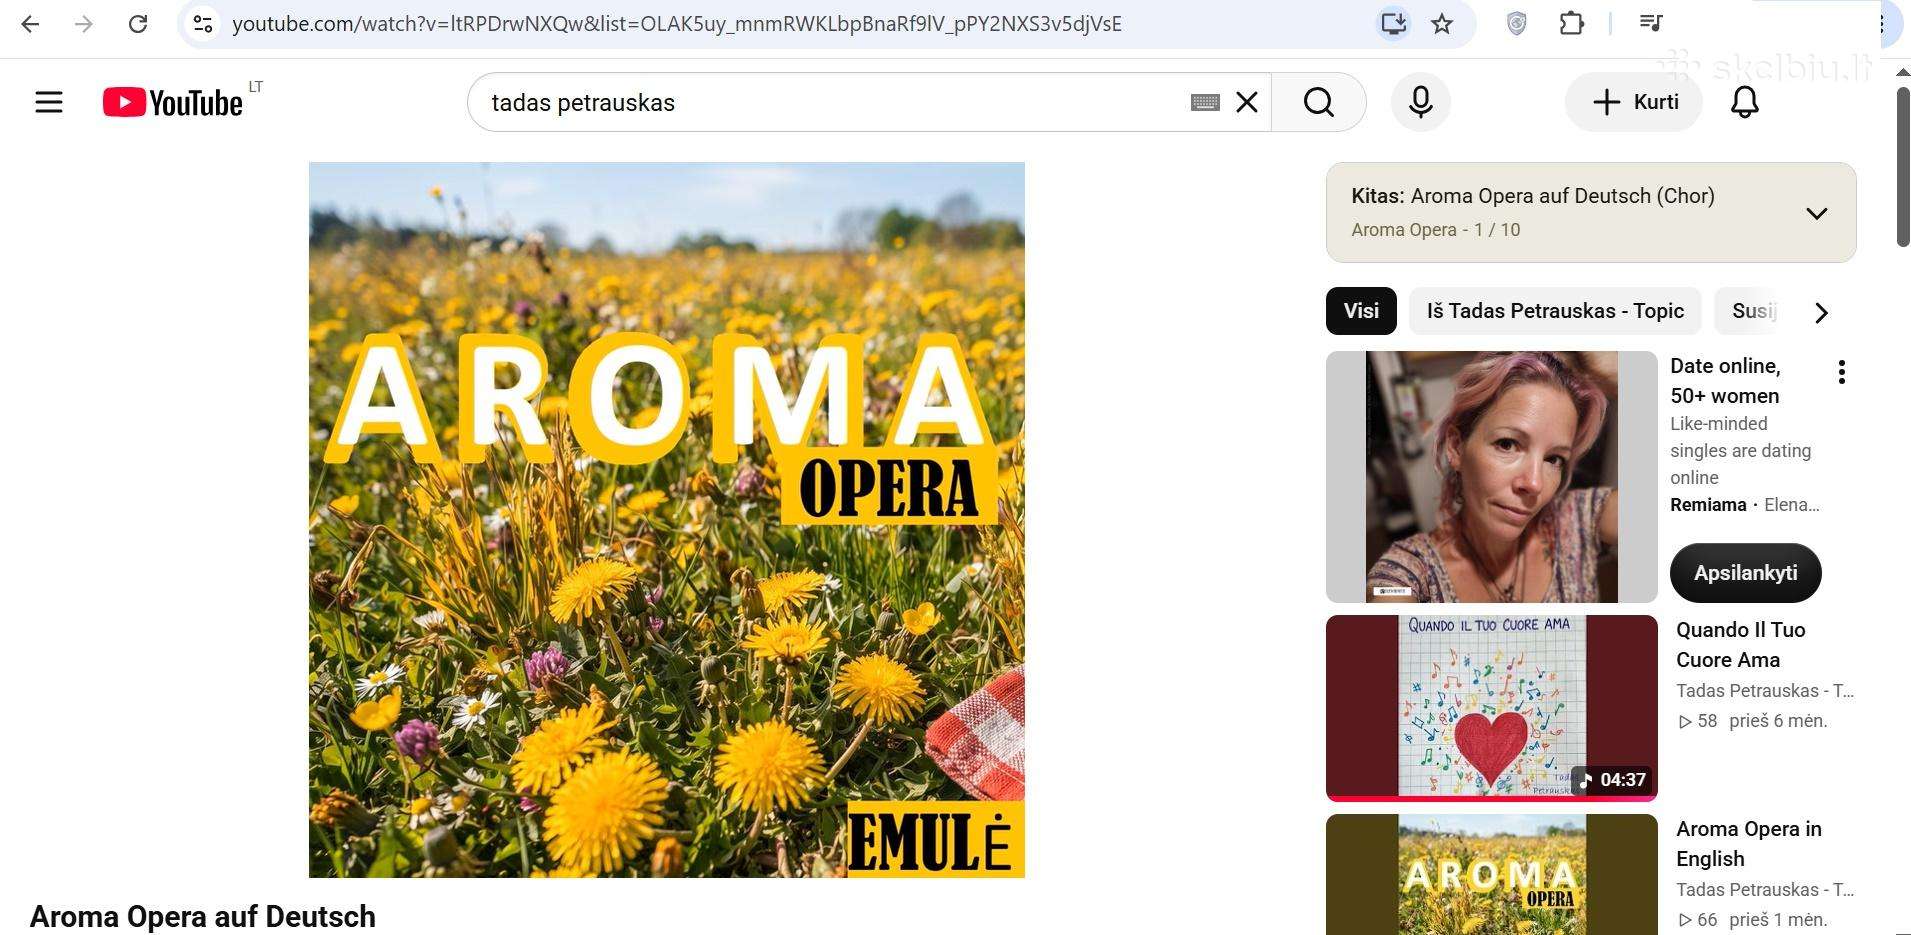Open Aroma Opera in English title link
Screen dimensions: 1911x935
click(x=1748, y=844)
